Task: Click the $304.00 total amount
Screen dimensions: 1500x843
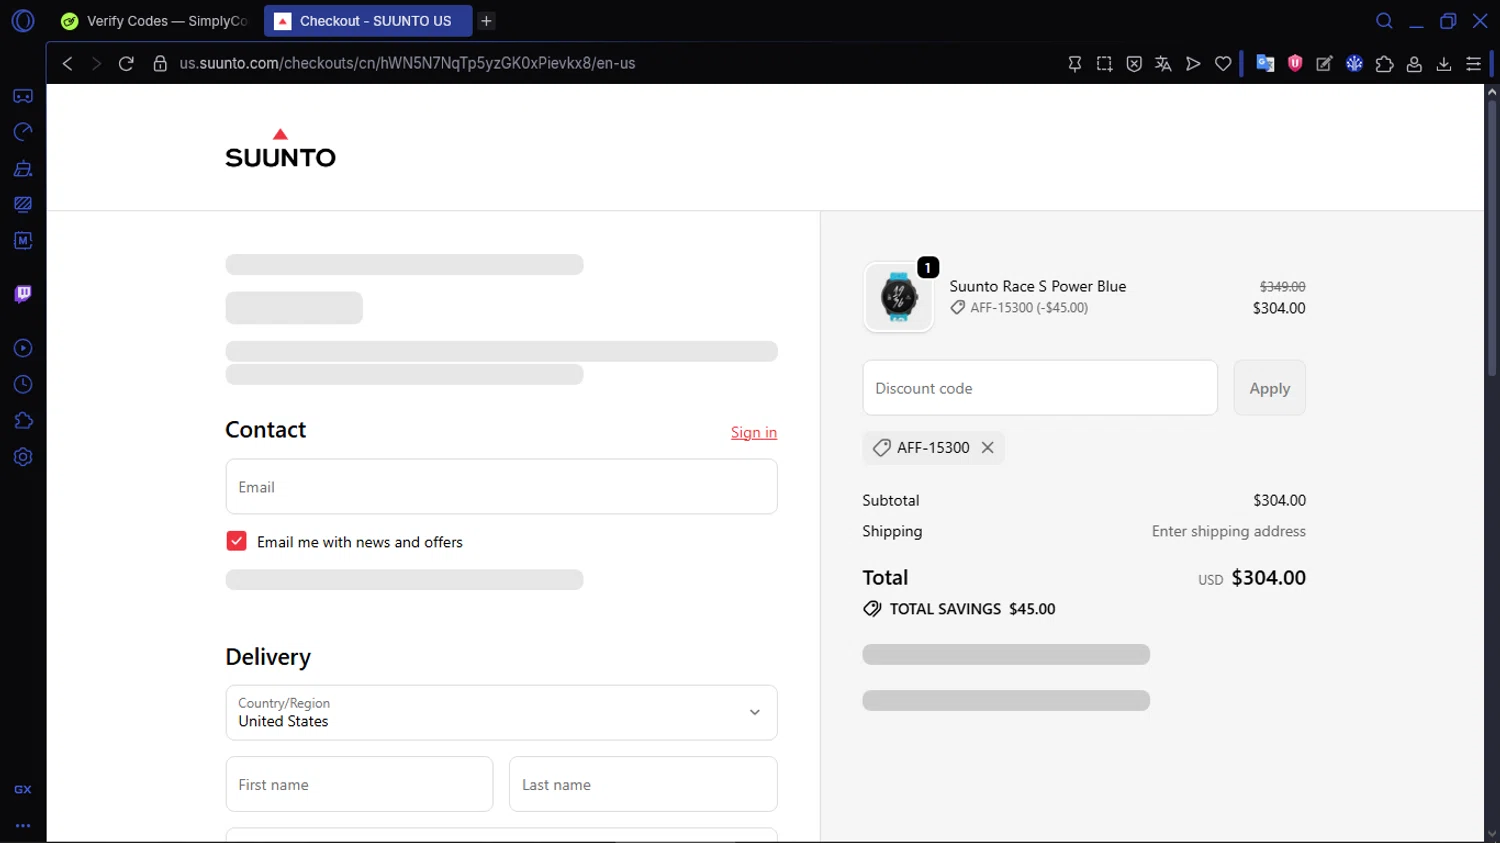Action: click(x=1269, y=577)
